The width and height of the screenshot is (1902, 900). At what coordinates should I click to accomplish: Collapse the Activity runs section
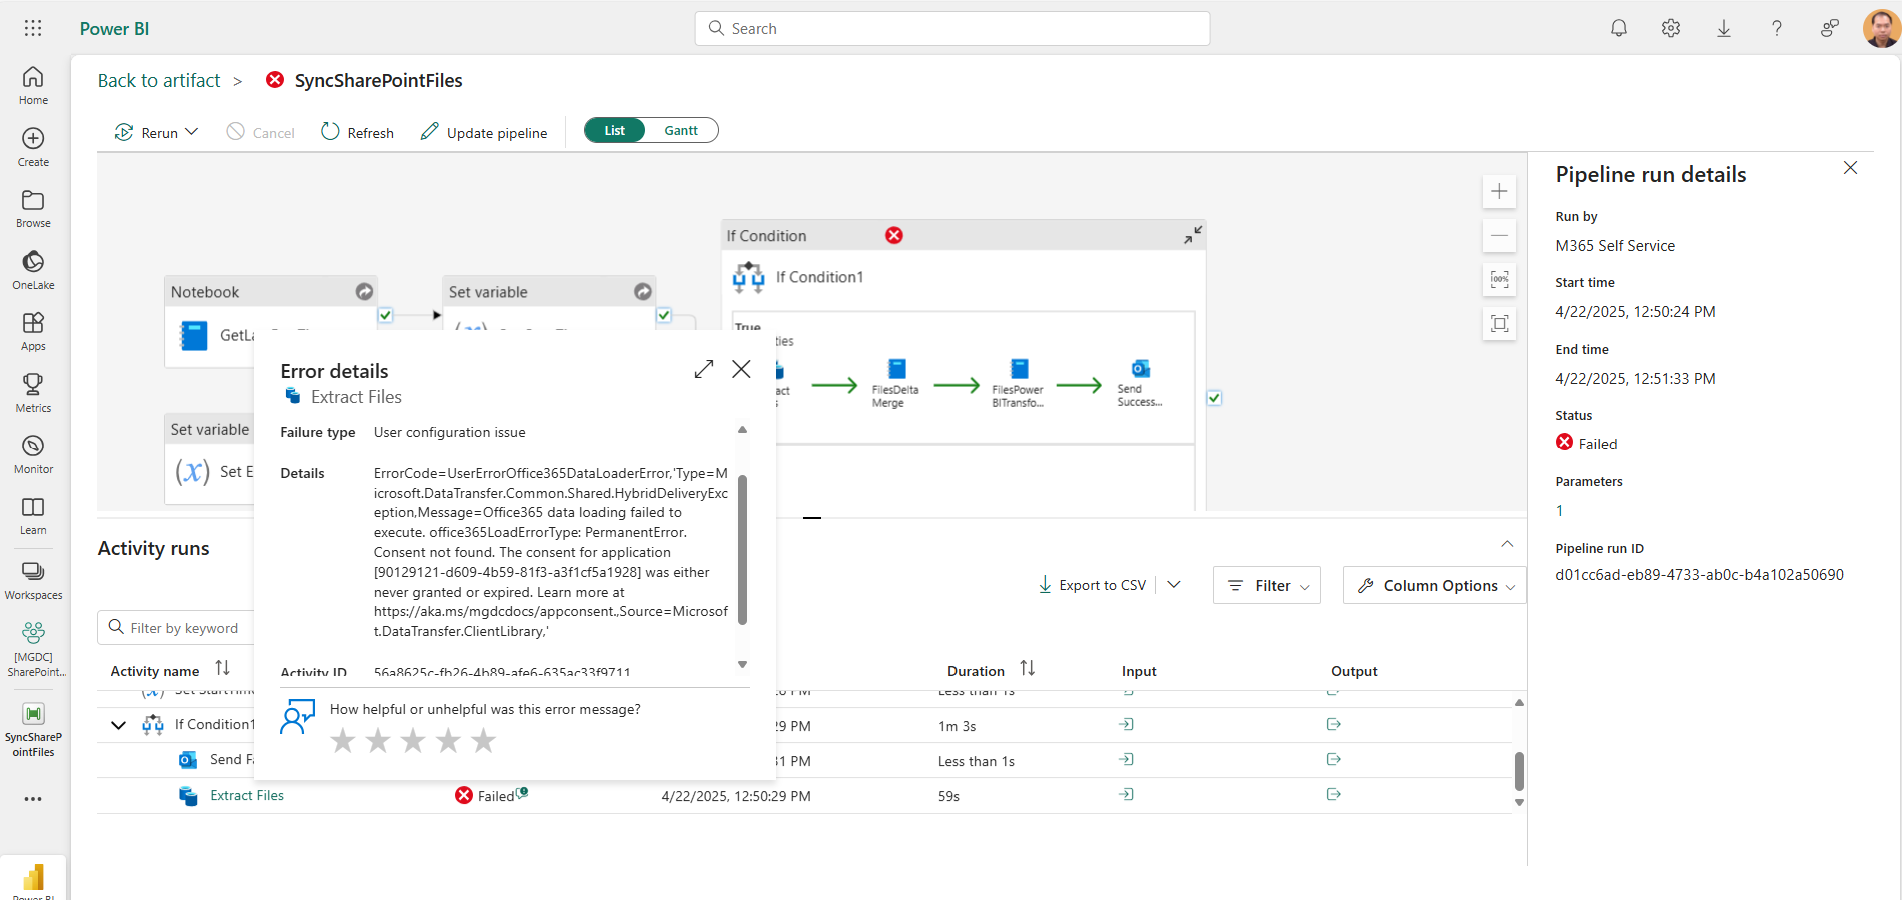click(x=1507, y=544)
